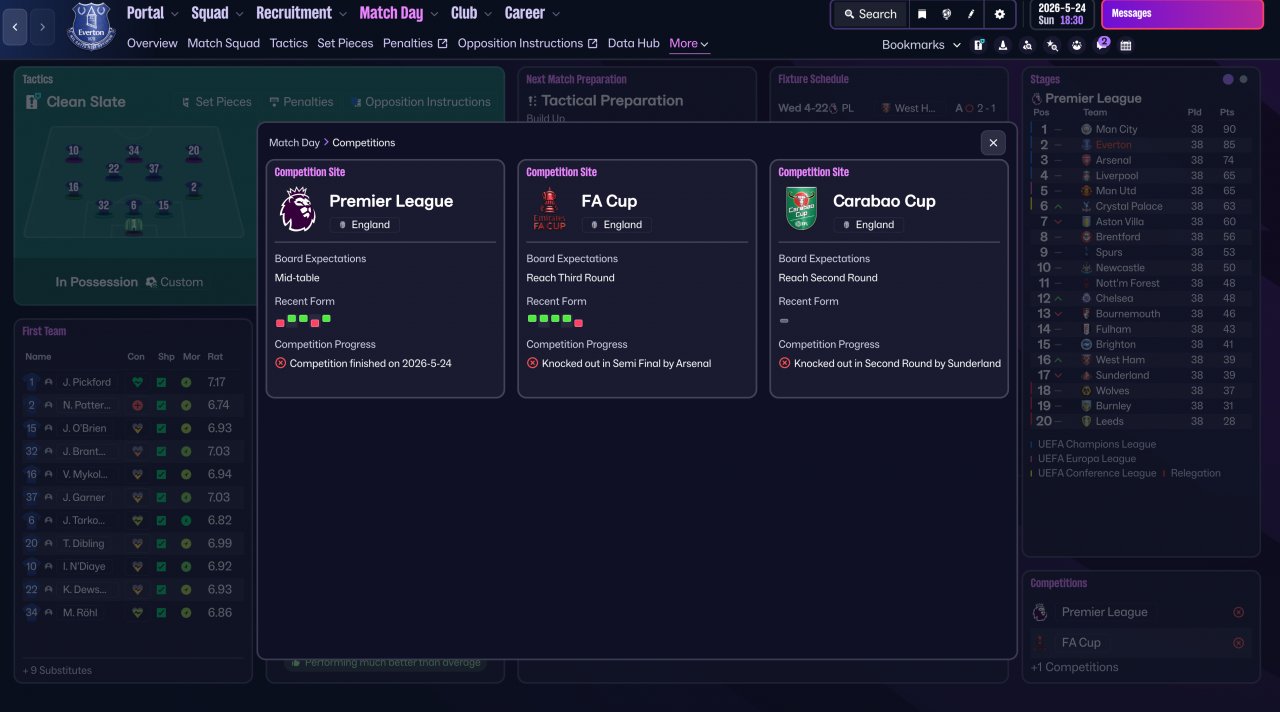Toggle first Stages page dot

(1228, 79)
